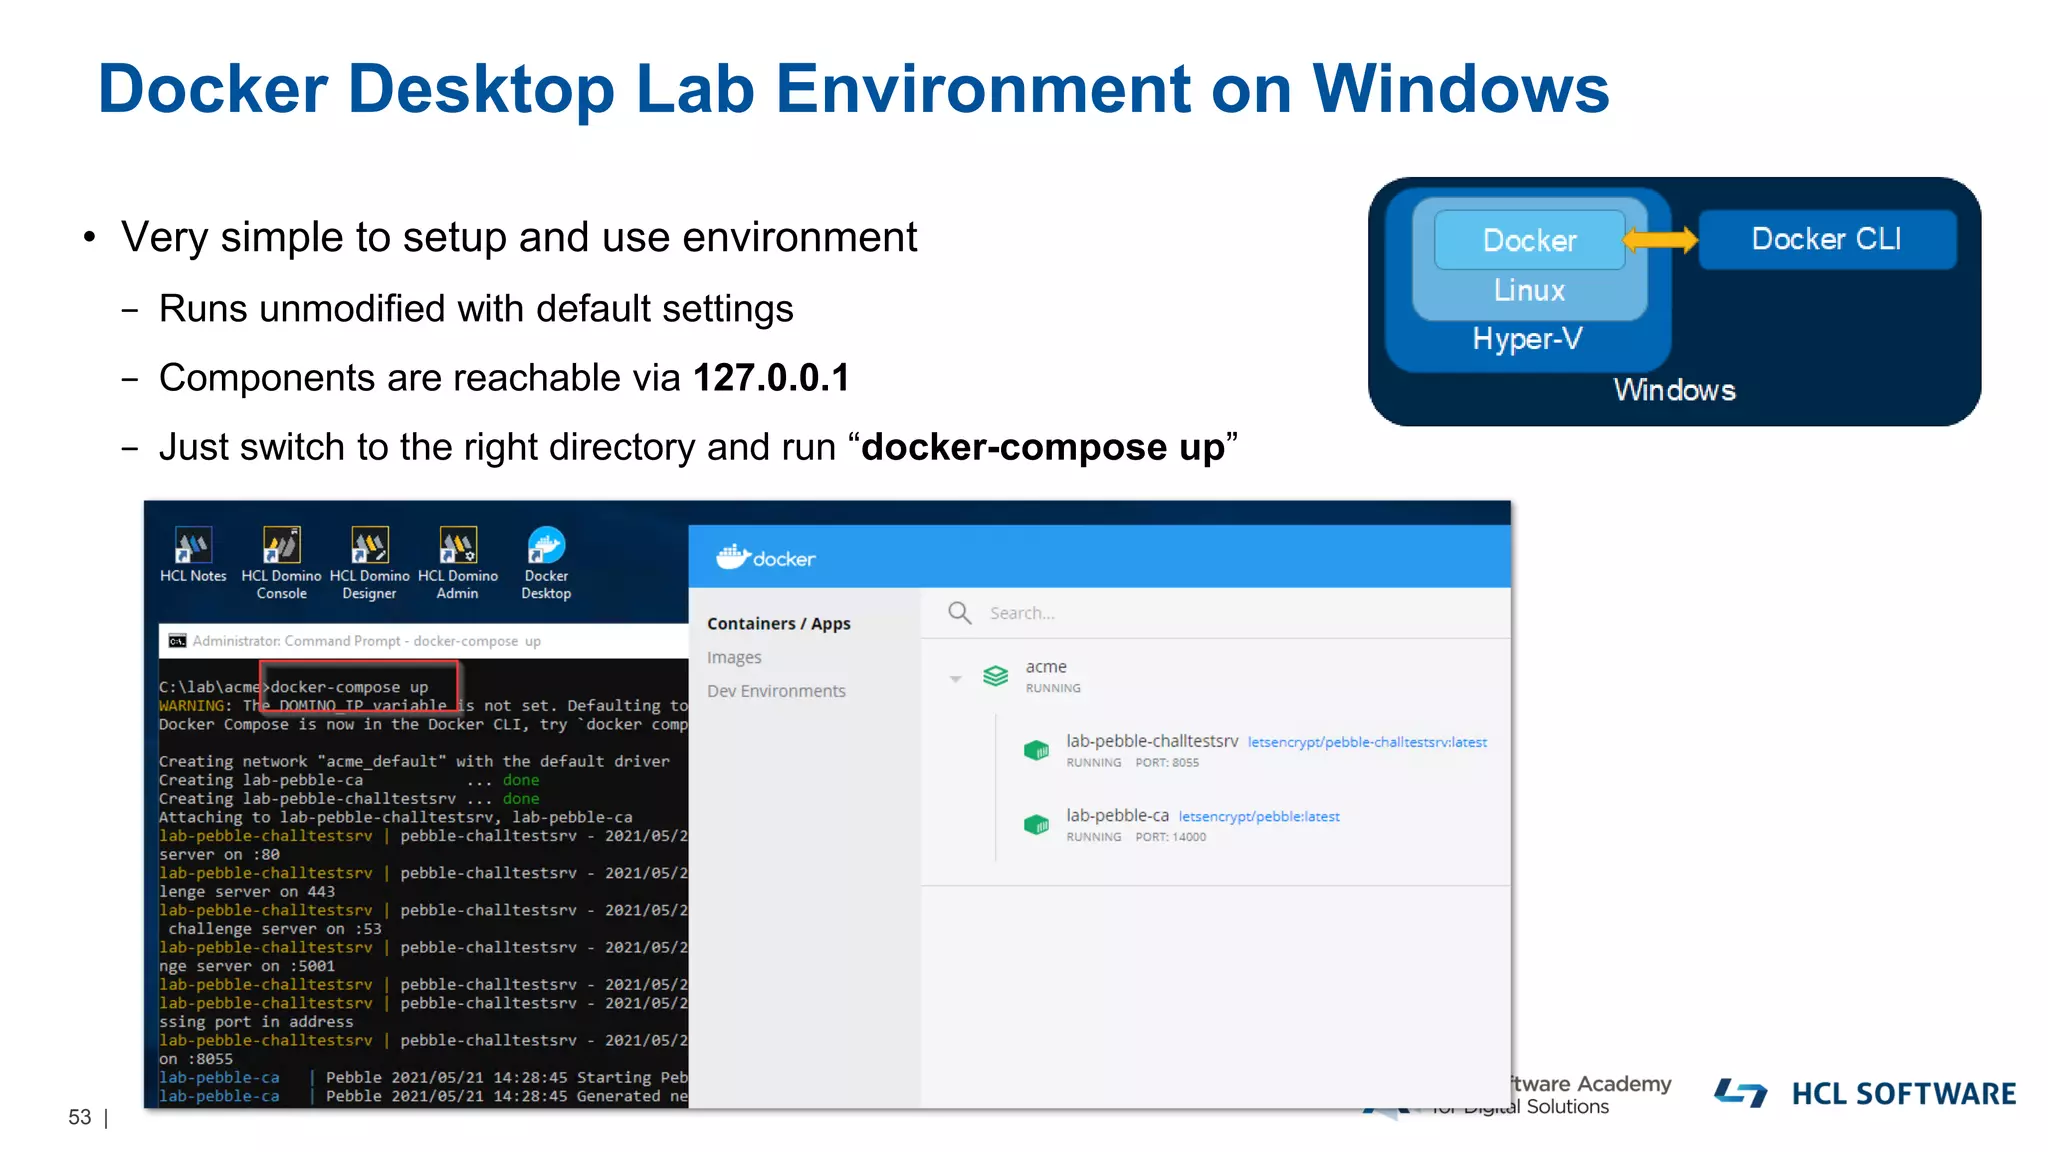Click PORT: 14000 label

coord(1171,837)
